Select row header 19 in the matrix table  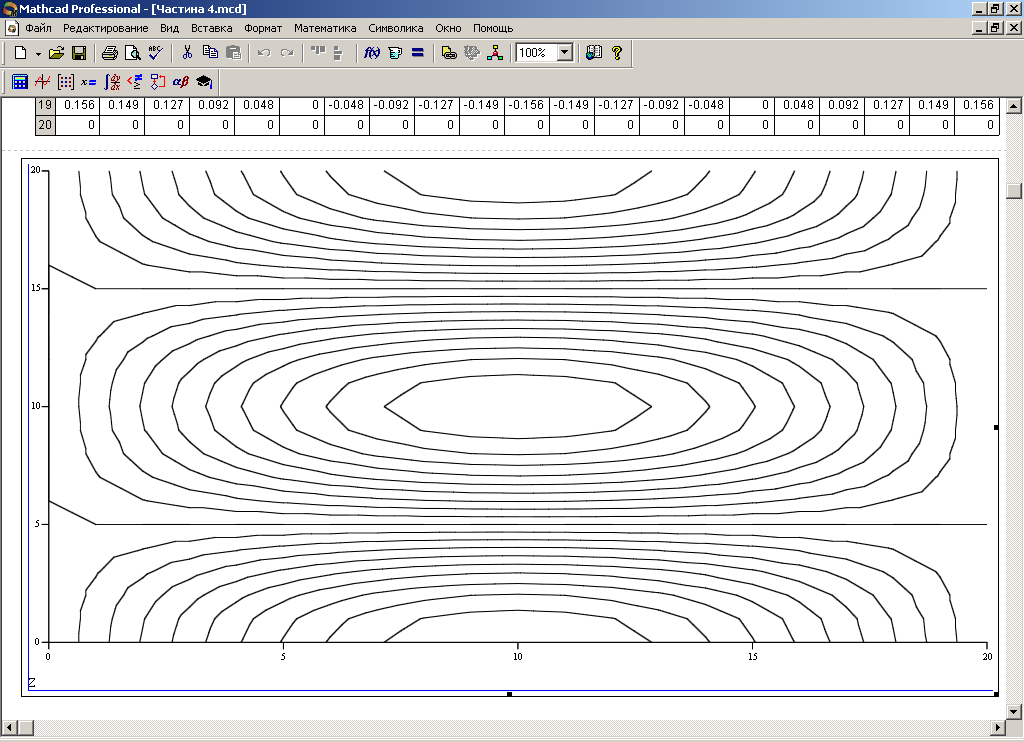click(x=45, y=105)
